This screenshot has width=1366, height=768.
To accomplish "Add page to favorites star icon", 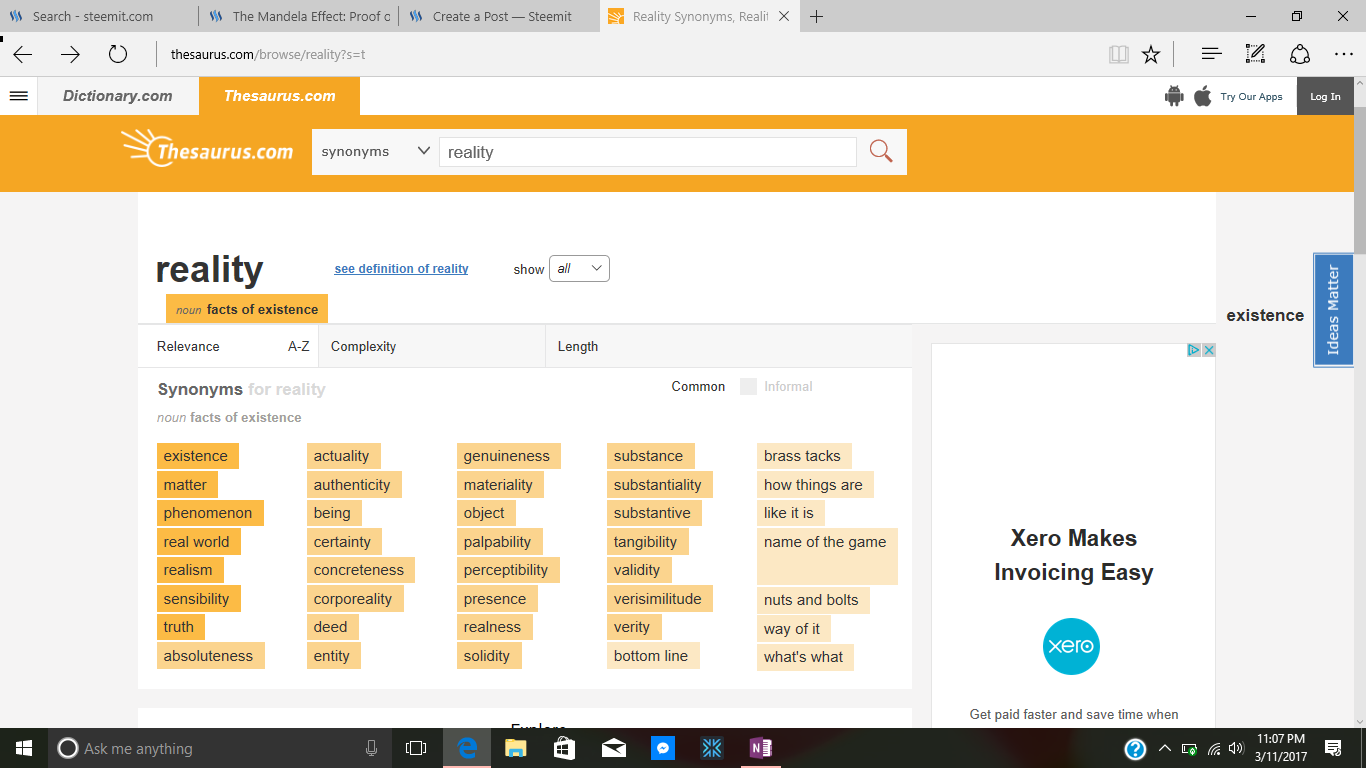I will [1151, 54].
